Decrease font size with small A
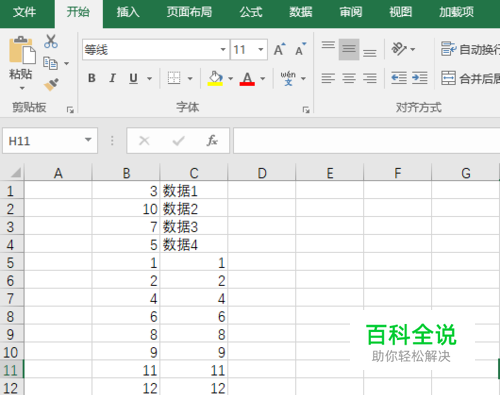The width and height of the screenshot is (500, 395). pyautogui.click(x=300, y=49)
